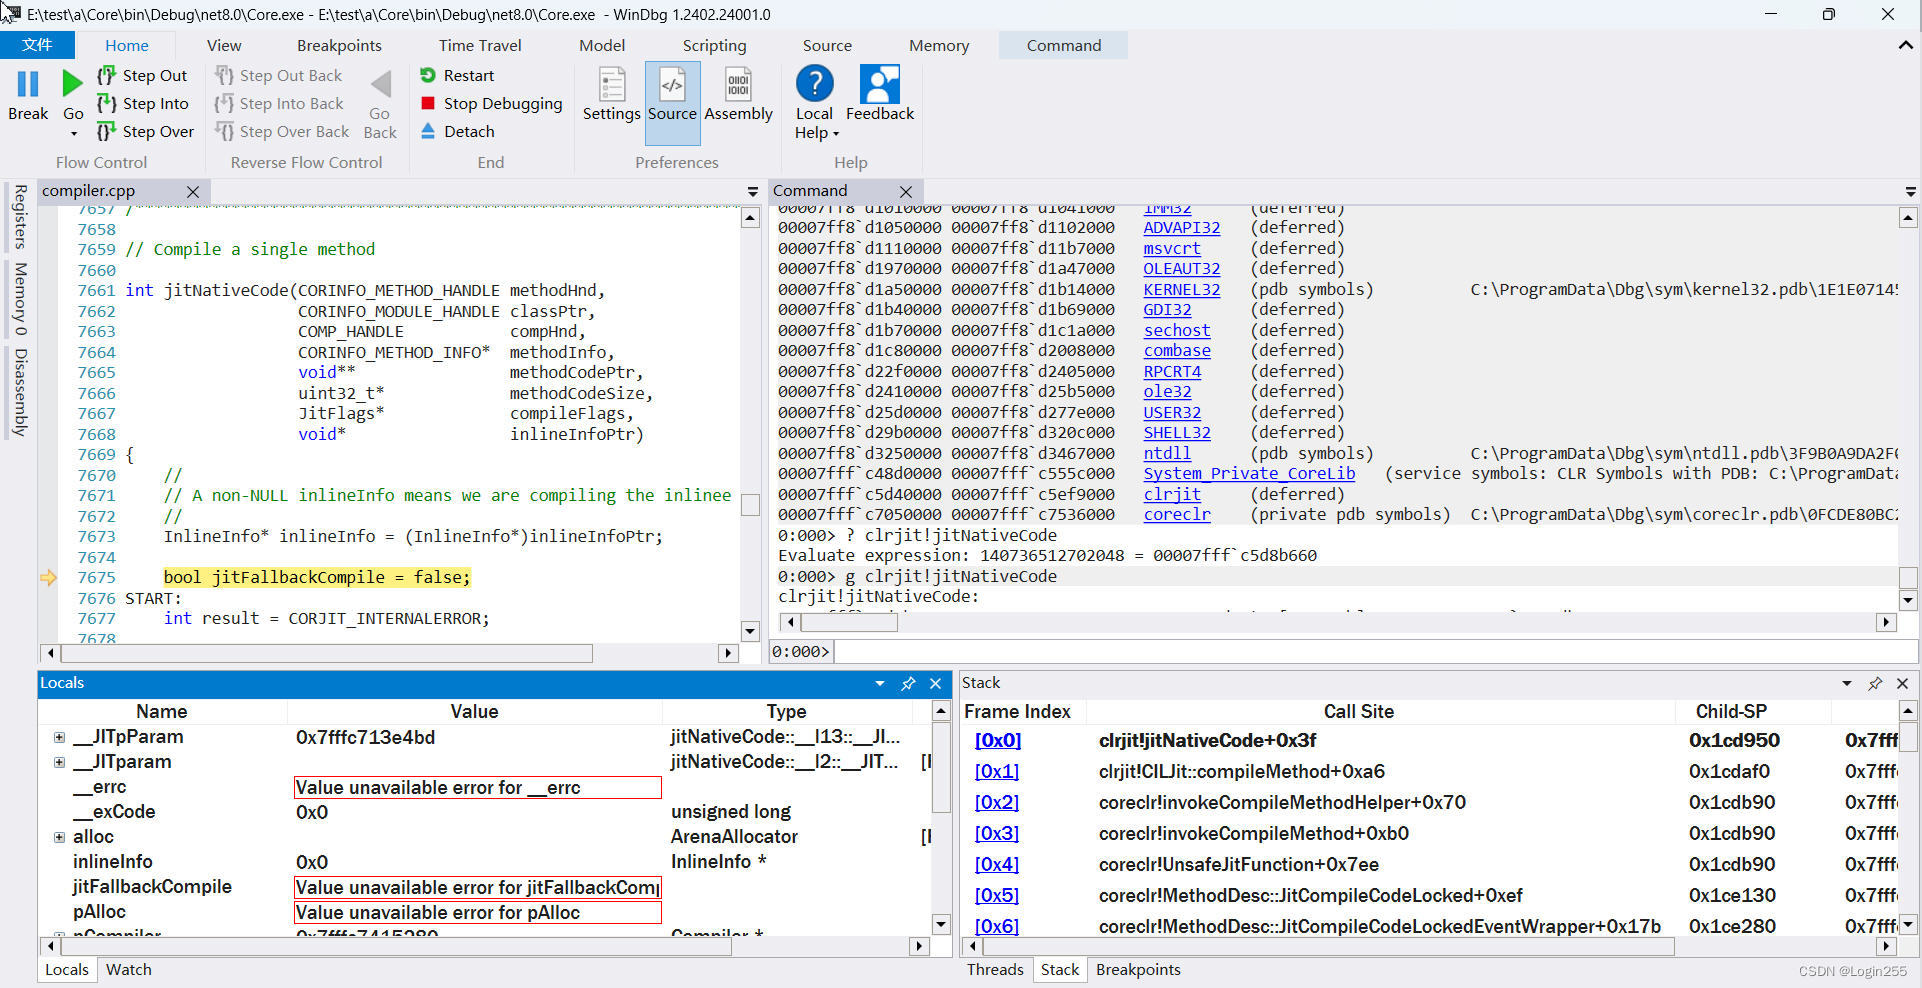The width and height of the screenshot is (1922, 988).
Task: Click source pane scroll down arrow
Action: (x=750, y=630)
